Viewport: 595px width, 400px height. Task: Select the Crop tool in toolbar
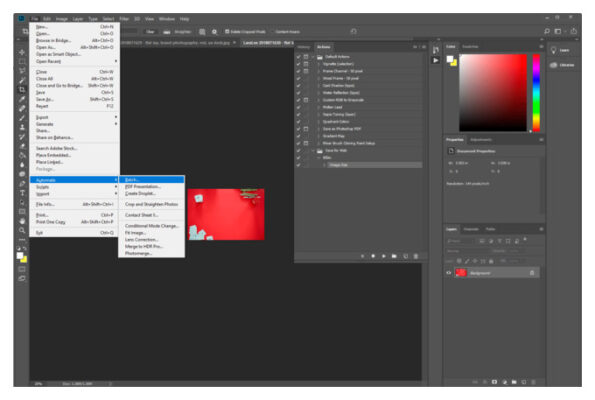point(22,90)
